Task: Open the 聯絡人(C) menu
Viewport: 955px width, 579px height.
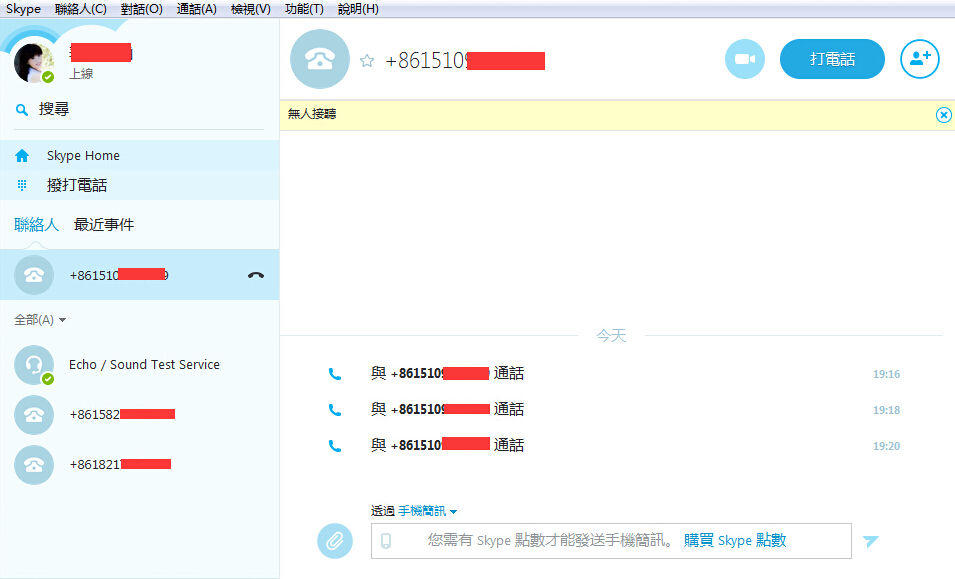Action: click(x=81, y=9)
